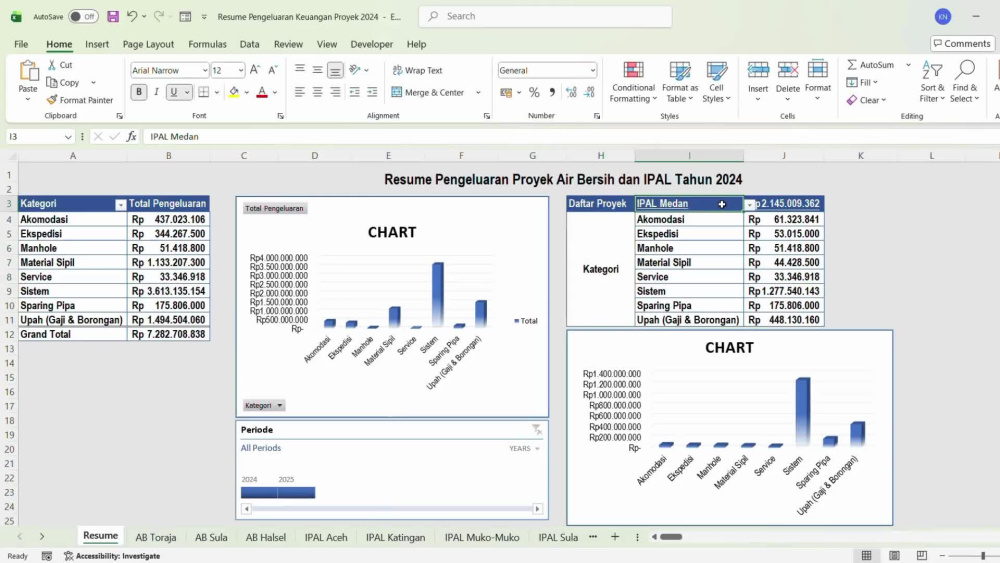1000x563 pixels.
Task: Click the Borders icon
Action: click(x=203, y=92)
